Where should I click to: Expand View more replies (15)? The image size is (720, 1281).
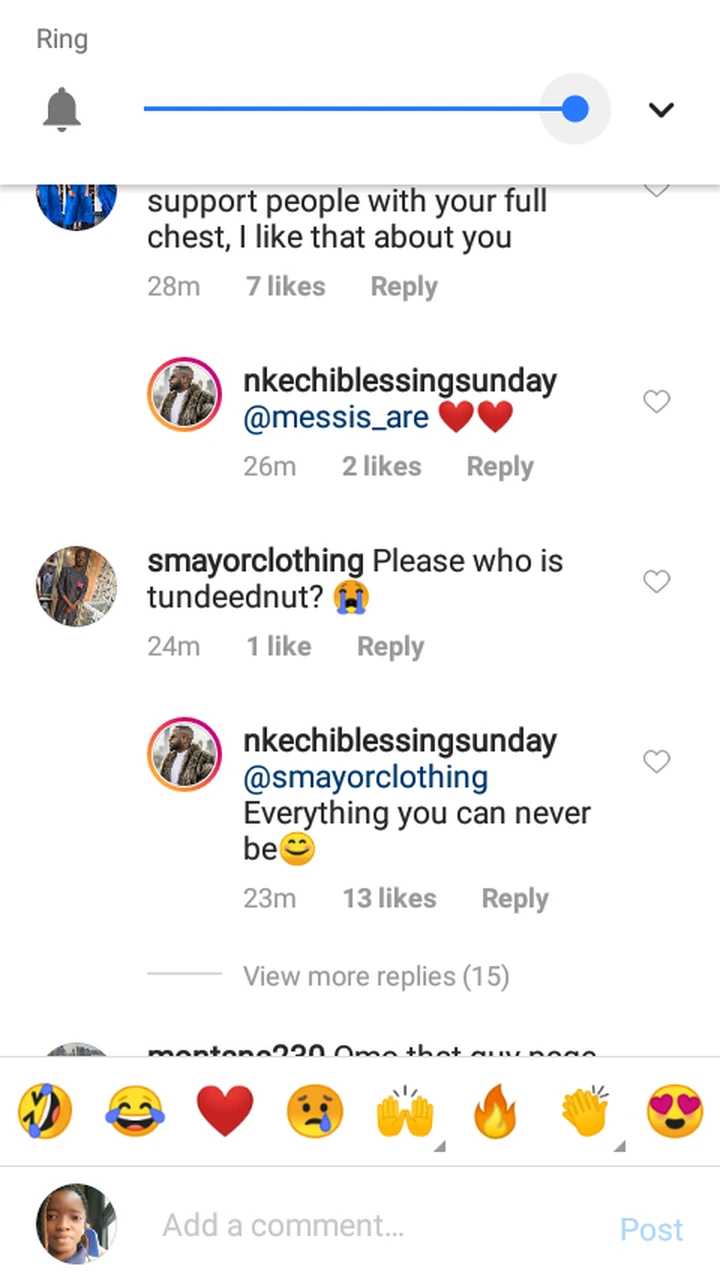pos(376,976)
